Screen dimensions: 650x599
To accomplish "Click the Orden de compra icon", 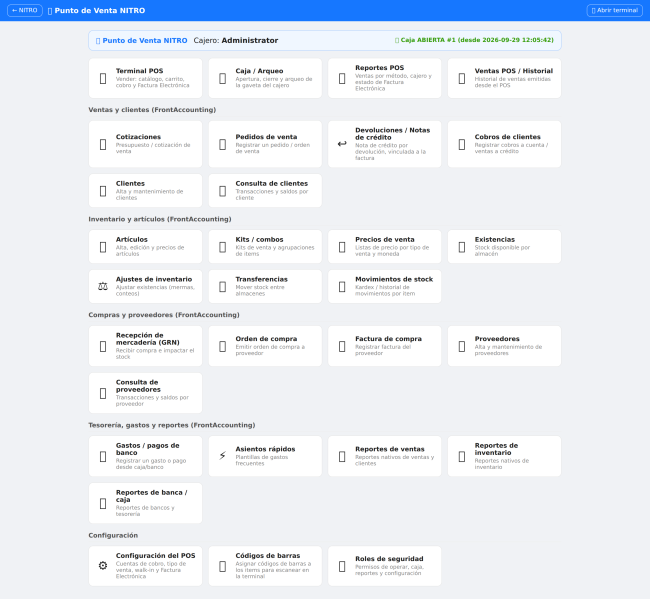I will click(x=223, y=346).
